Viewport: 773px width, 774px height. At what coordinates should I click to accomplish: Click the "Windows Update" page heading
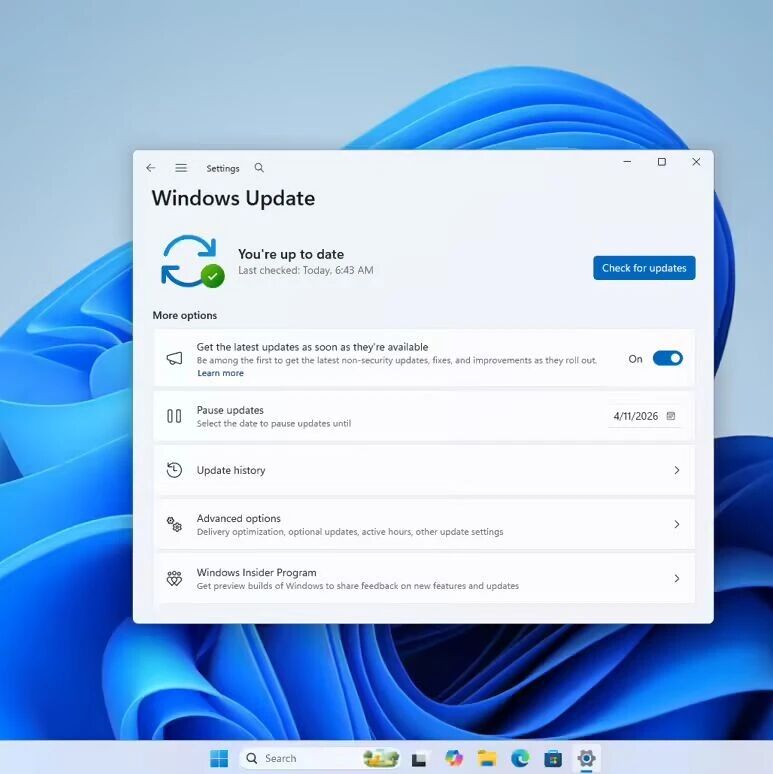pyautogui.click(x=233, y=198)
